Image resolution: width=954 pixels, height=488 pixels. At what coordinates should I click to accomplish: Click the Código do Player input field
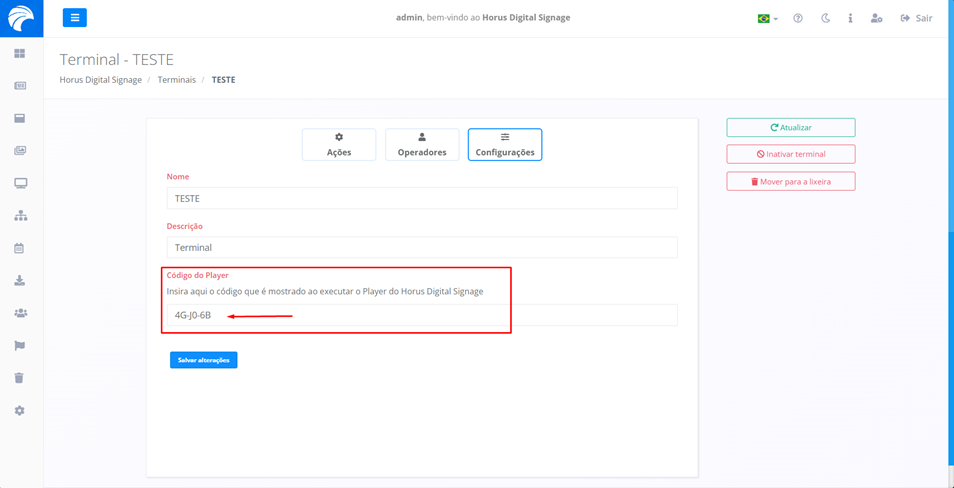coord(421,315)
